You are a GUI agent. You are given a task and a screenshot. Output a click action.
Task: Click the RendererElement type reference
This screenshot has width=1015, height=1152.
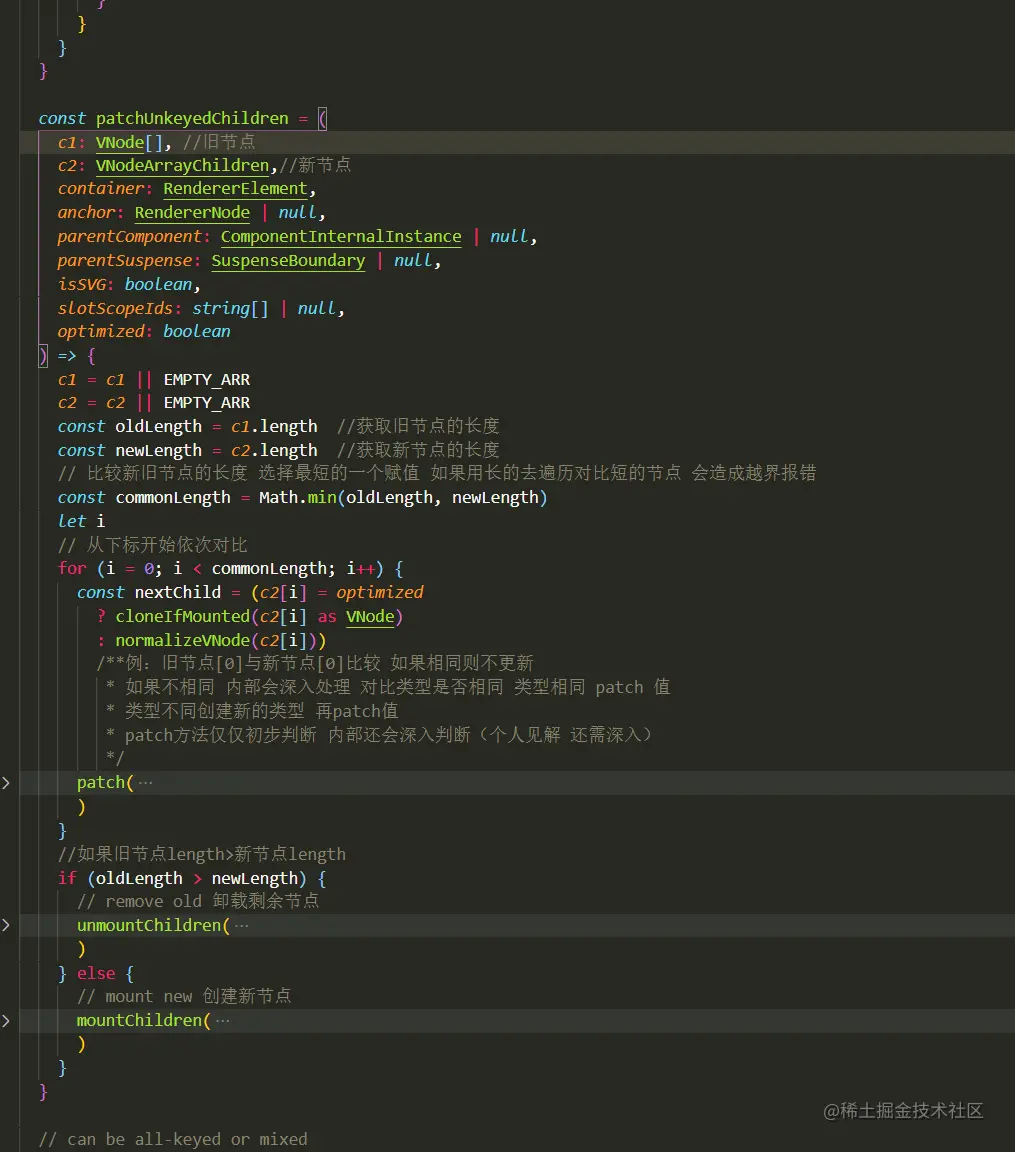pos(235,189)
